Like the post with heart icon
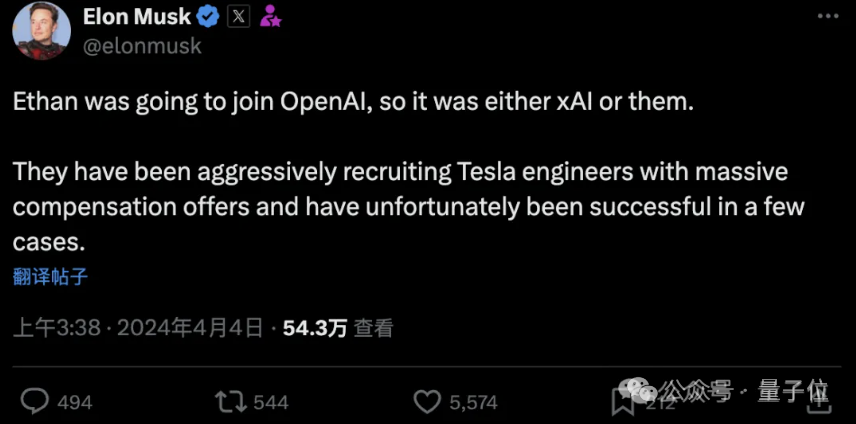Screen dimensions: 856x424 427,402
